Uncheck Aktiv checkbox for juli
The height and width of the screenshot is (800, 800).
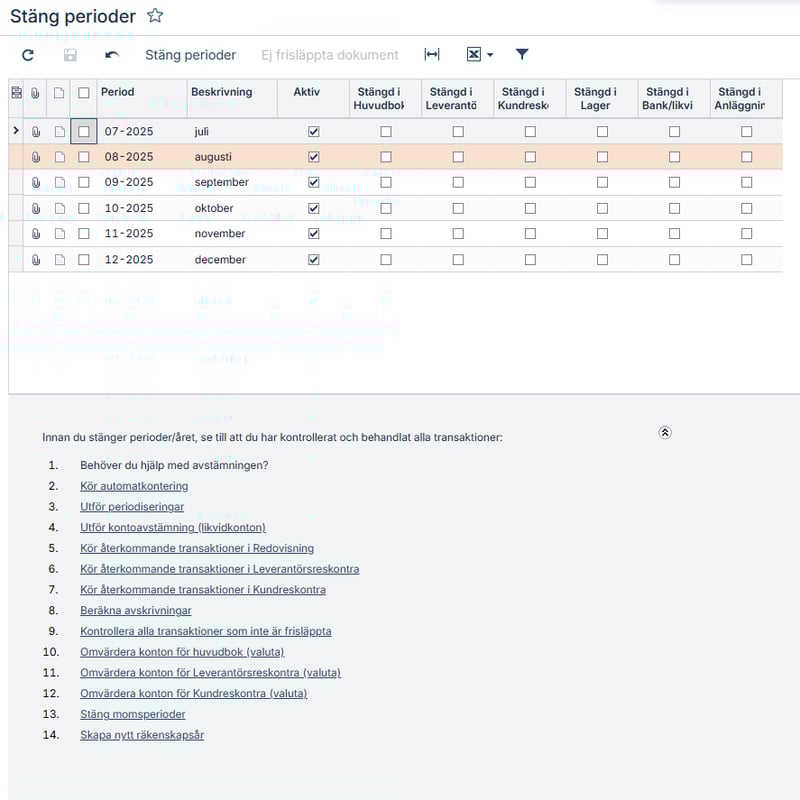pos(314,131)
